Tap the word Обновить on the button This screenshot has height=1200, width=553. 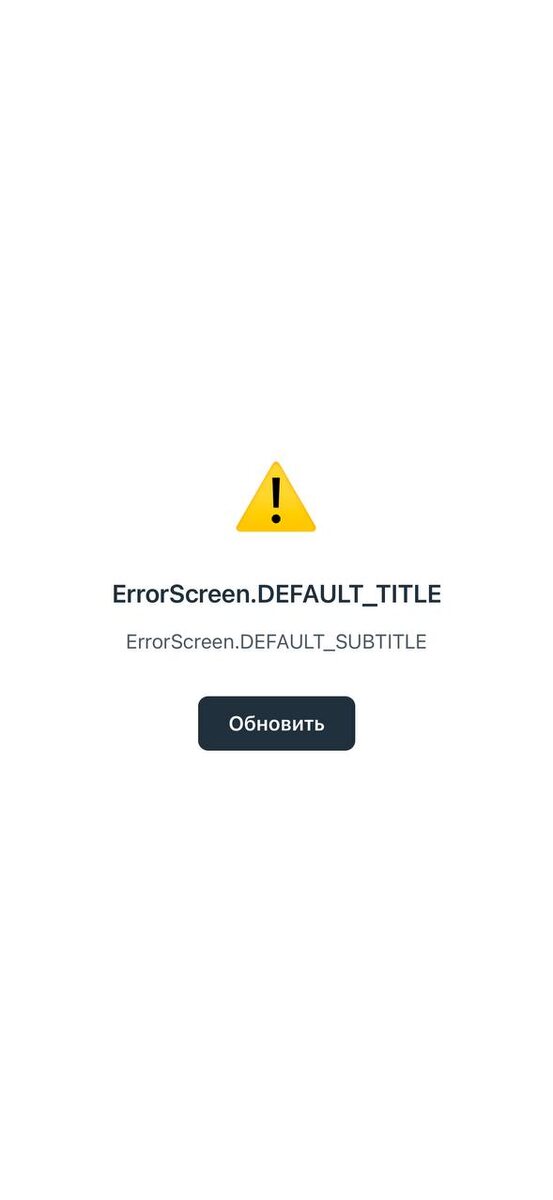(x=276, y=724)
